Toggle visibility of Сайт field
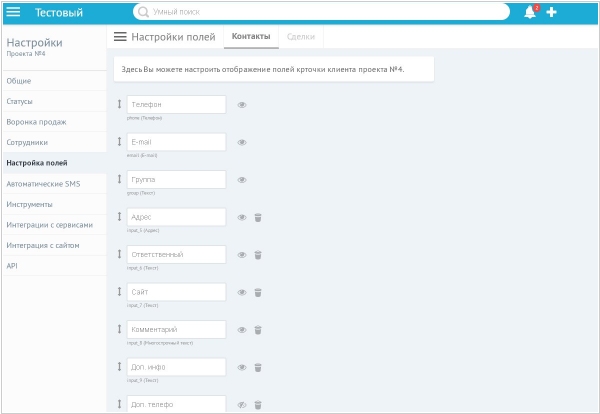This screenshot has width=600, height=414. click(x=242, y=292)
